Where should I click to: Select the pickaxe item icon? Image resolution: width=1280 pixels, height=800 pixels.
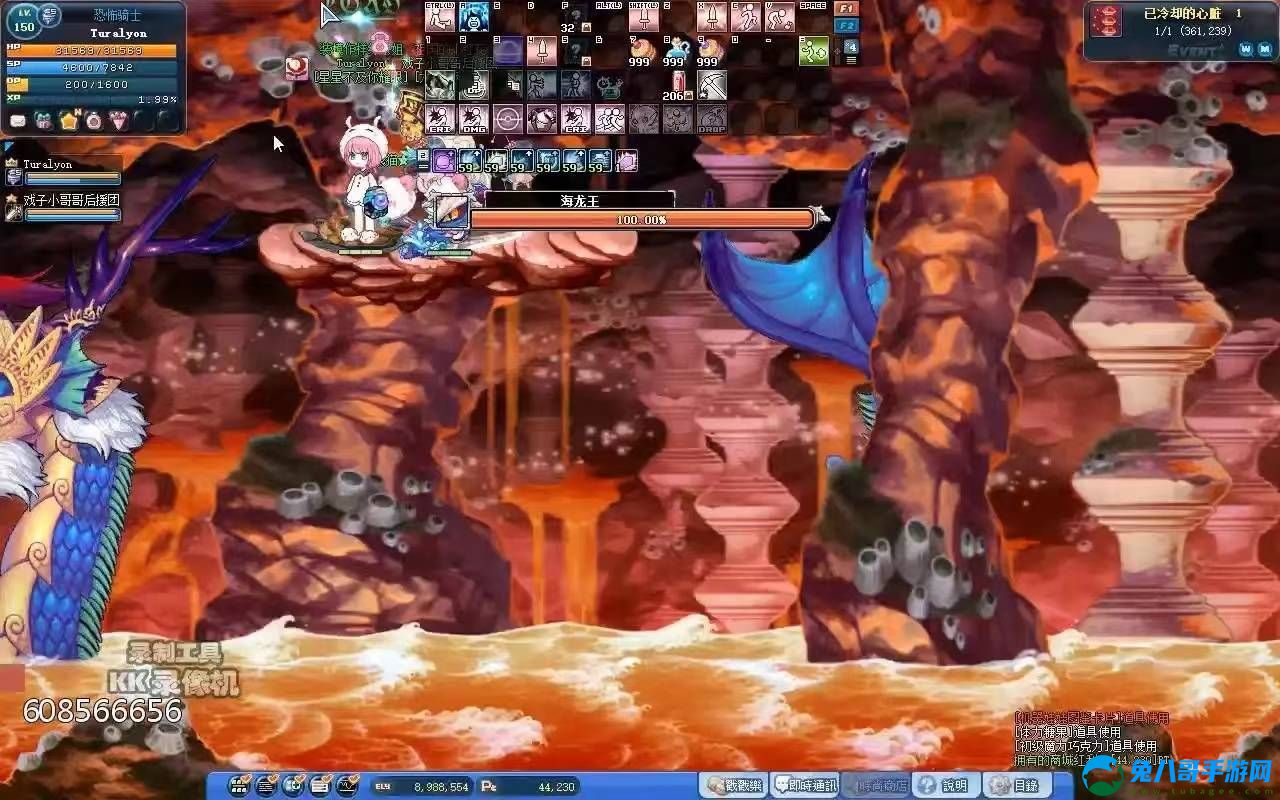pos(712,85)
